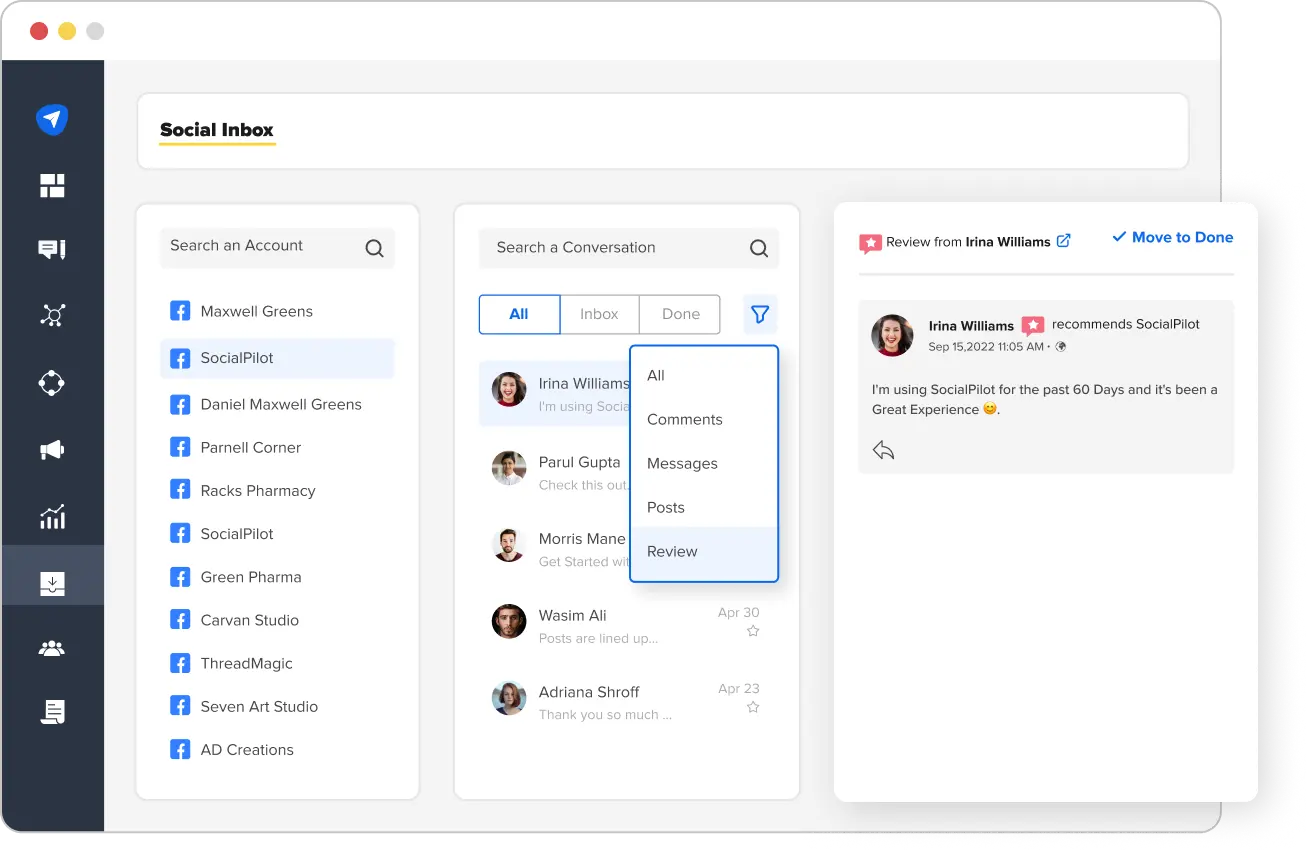The height and width of the screenshot is (851, 1307).
Task: Open the dashboard grid icon in sidebar
Action: [x=52, y=185]
